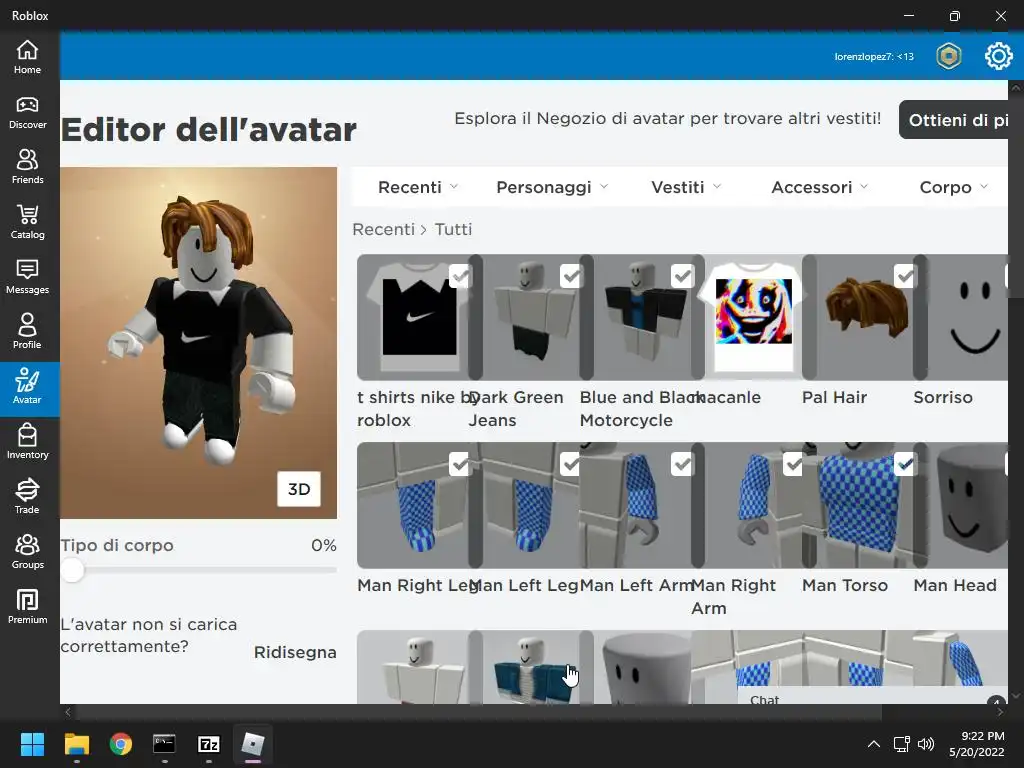Image resolution: width=1024 pixels, height=768 pixels.
Task: Click the Tipo di corpo slider track
Action: tap(199, 570)
